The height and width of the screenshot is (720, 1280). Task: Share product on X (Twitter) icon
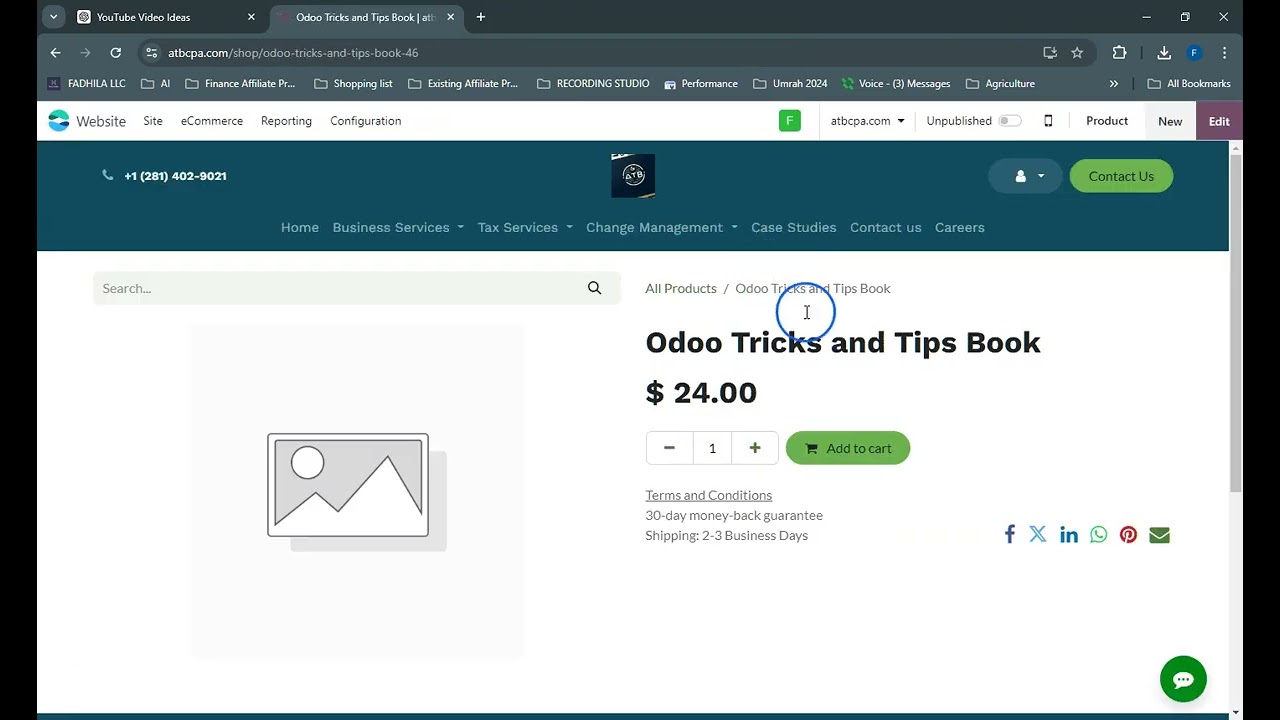(1038, 535)
